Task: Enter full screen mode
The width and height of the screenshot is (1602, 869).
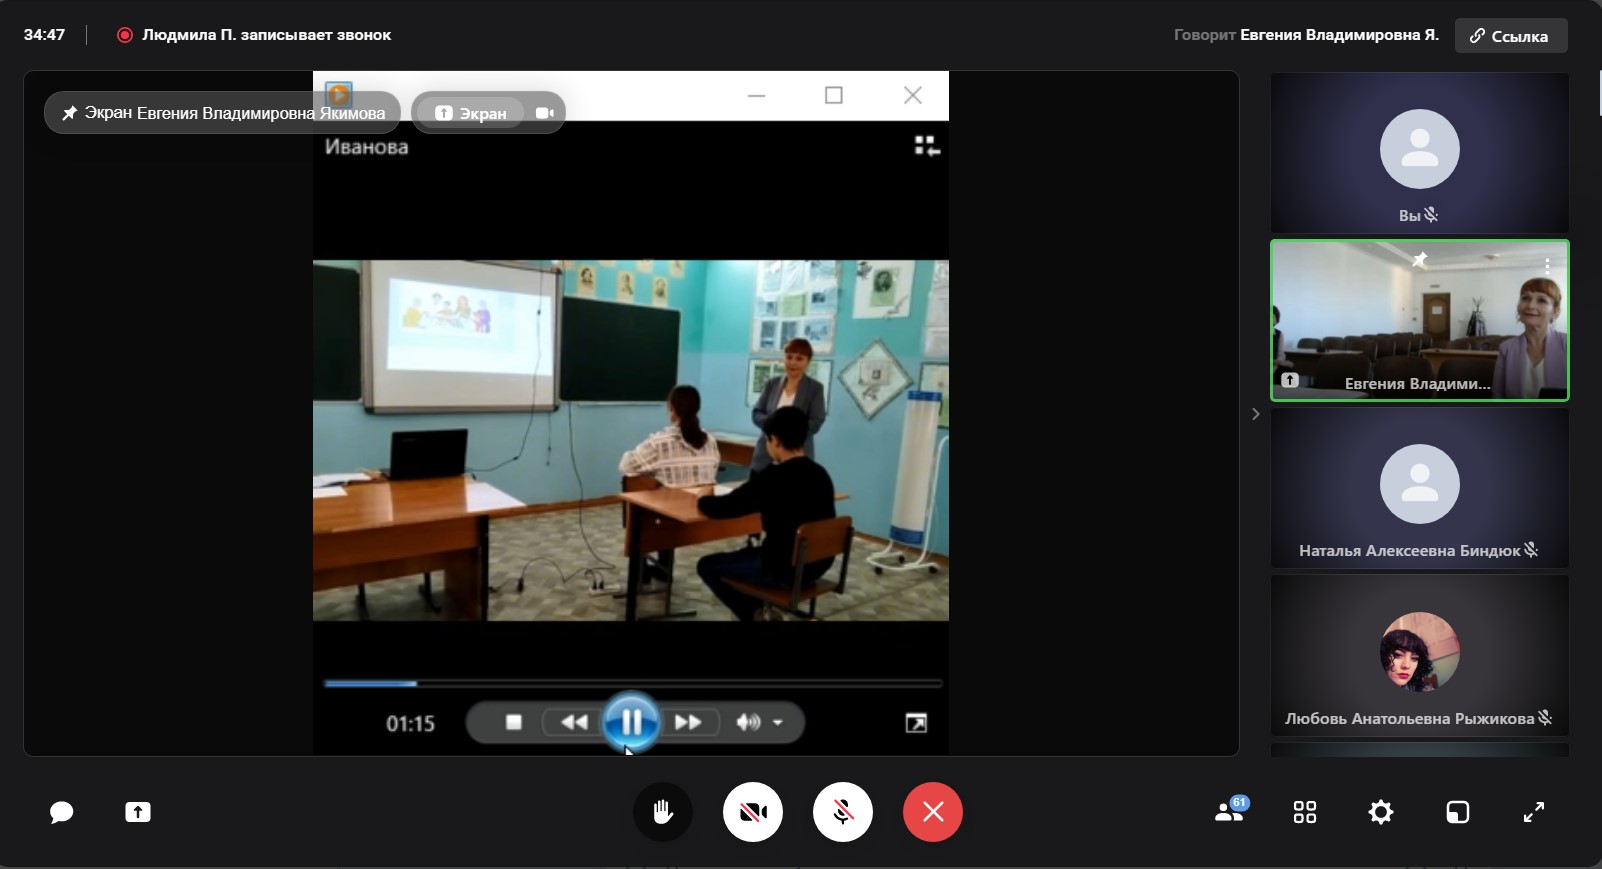Action: coord(1534,812)
